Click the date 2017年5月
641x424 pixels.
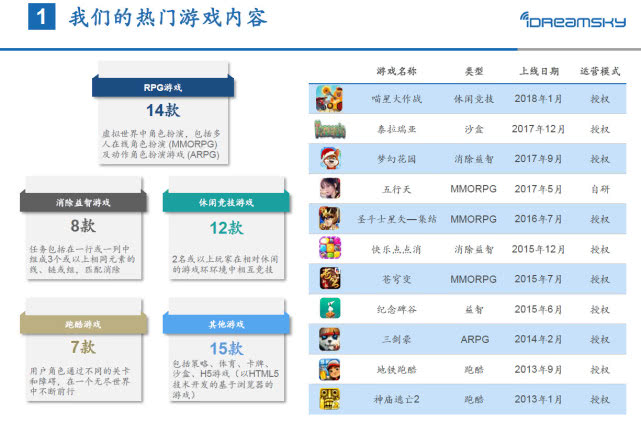(x=538, y=189)
